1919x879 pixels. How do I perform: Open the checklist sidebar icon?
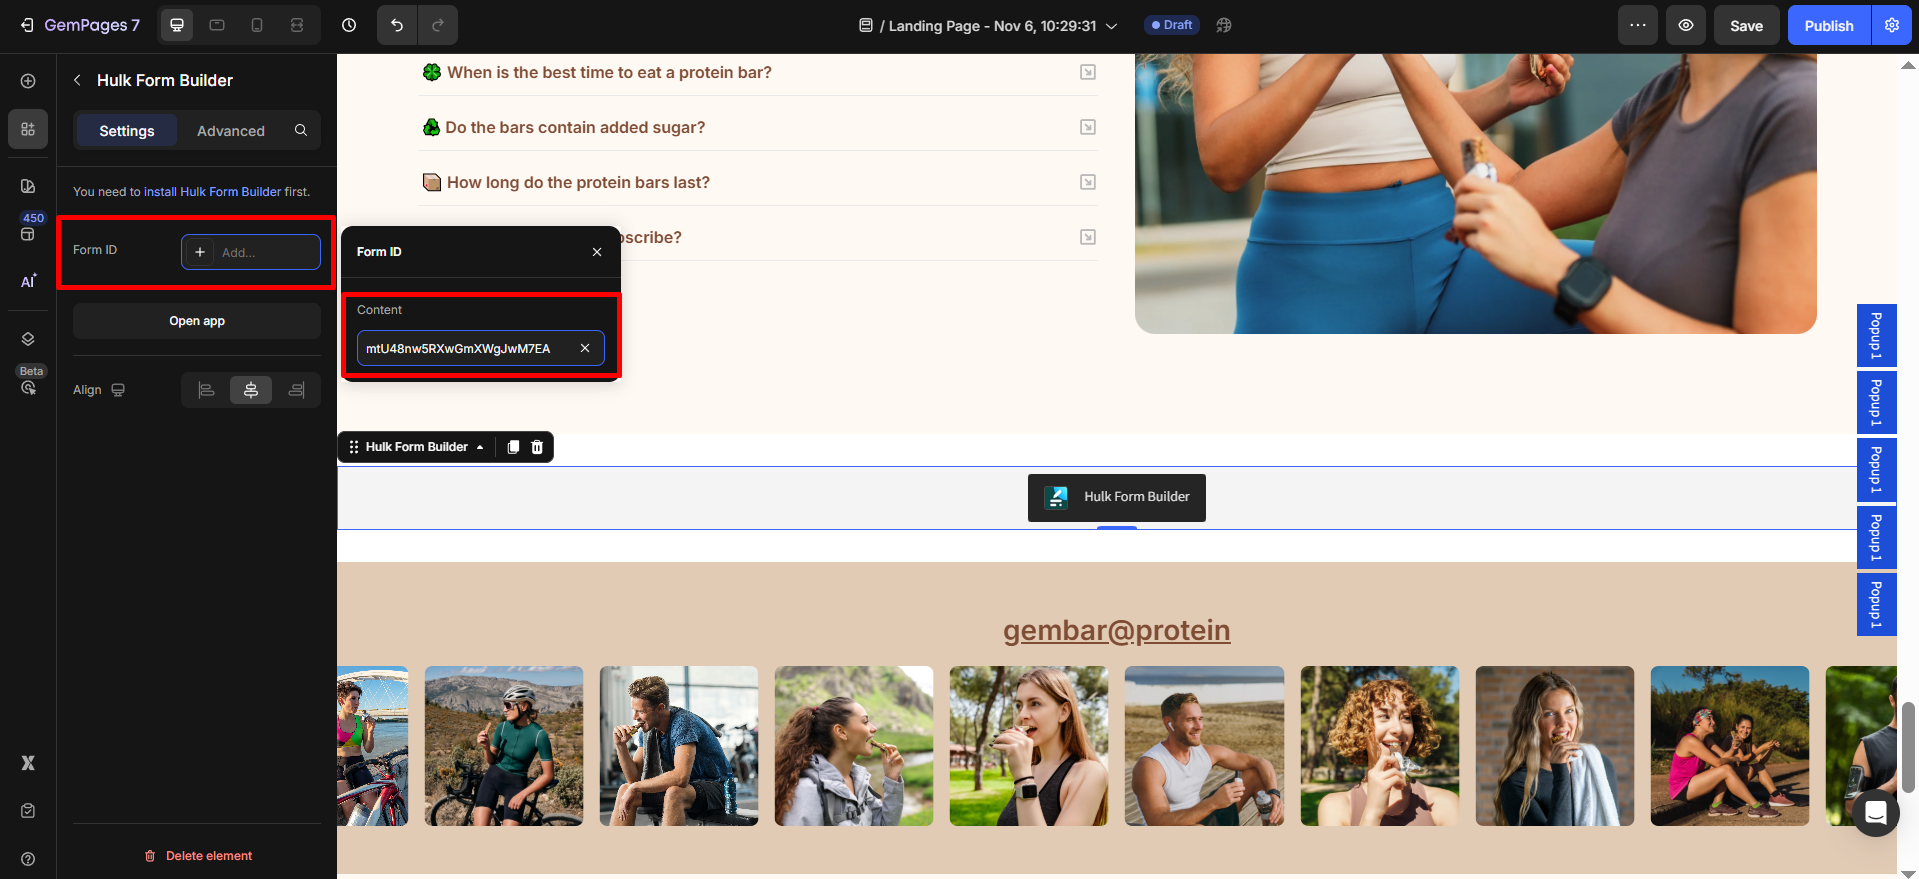click(28, 811)
